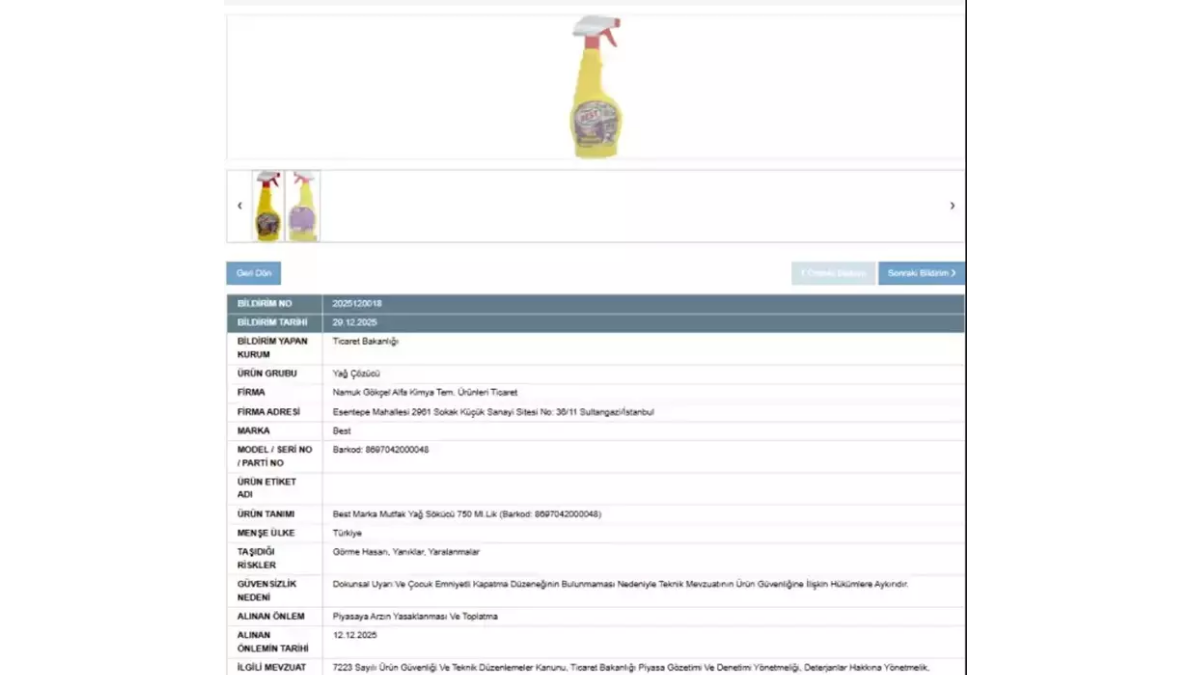This screenshot has height=675, width=1200.
Task: Click the right carousel arrow
Action: pyautogui.click(x=952, y=206)
